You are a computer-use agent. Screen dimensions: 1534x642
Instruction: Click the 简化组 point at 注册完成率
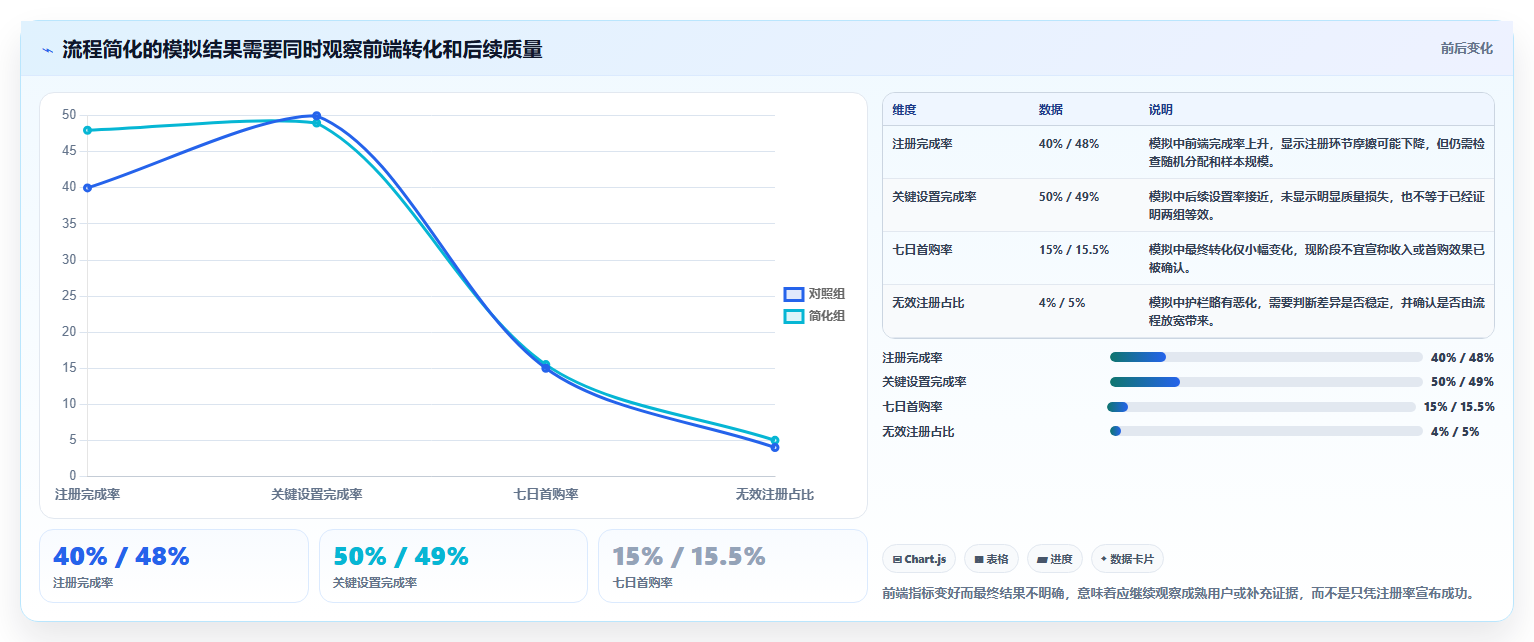click(88, 130)
